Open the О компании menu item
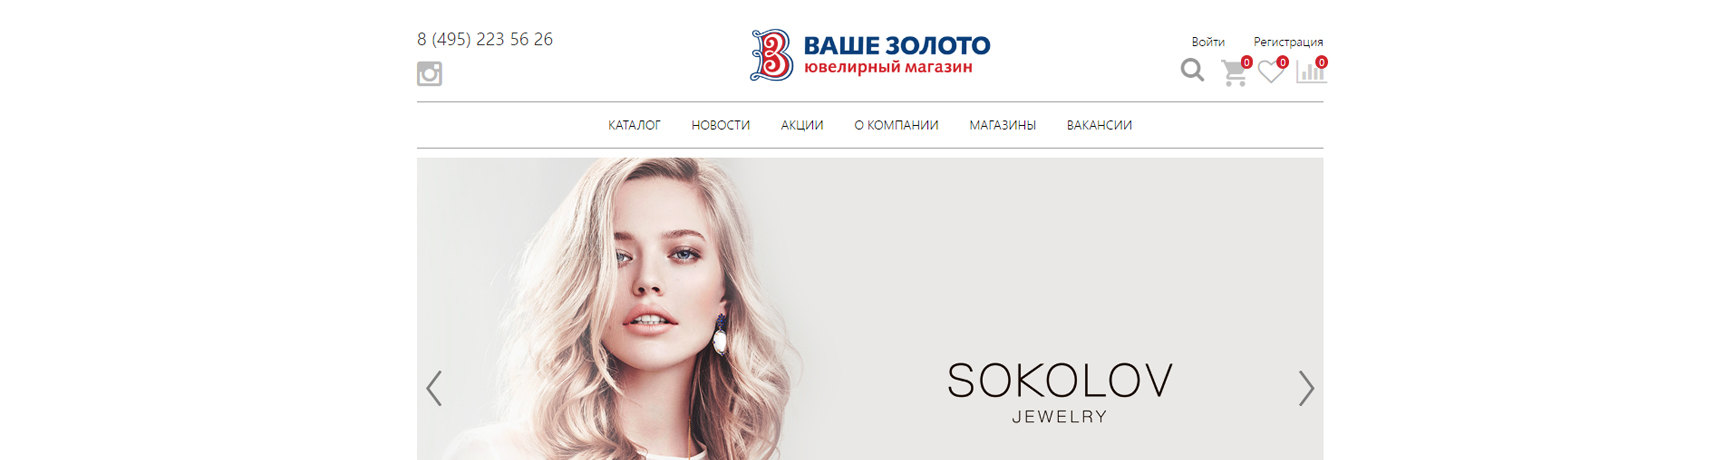Viewport: 1725px width, 460px height. [x=896, y=125]
